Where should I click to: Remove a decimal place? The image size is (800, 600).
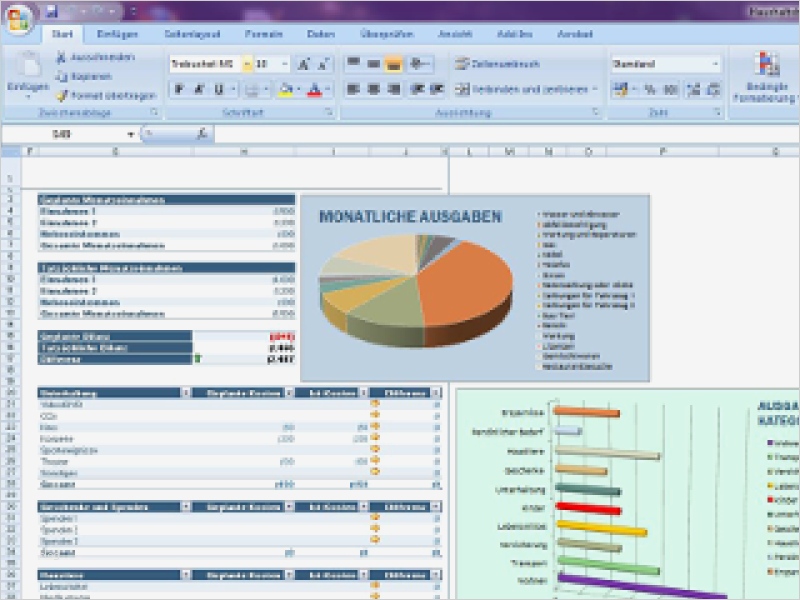point(714,90)
